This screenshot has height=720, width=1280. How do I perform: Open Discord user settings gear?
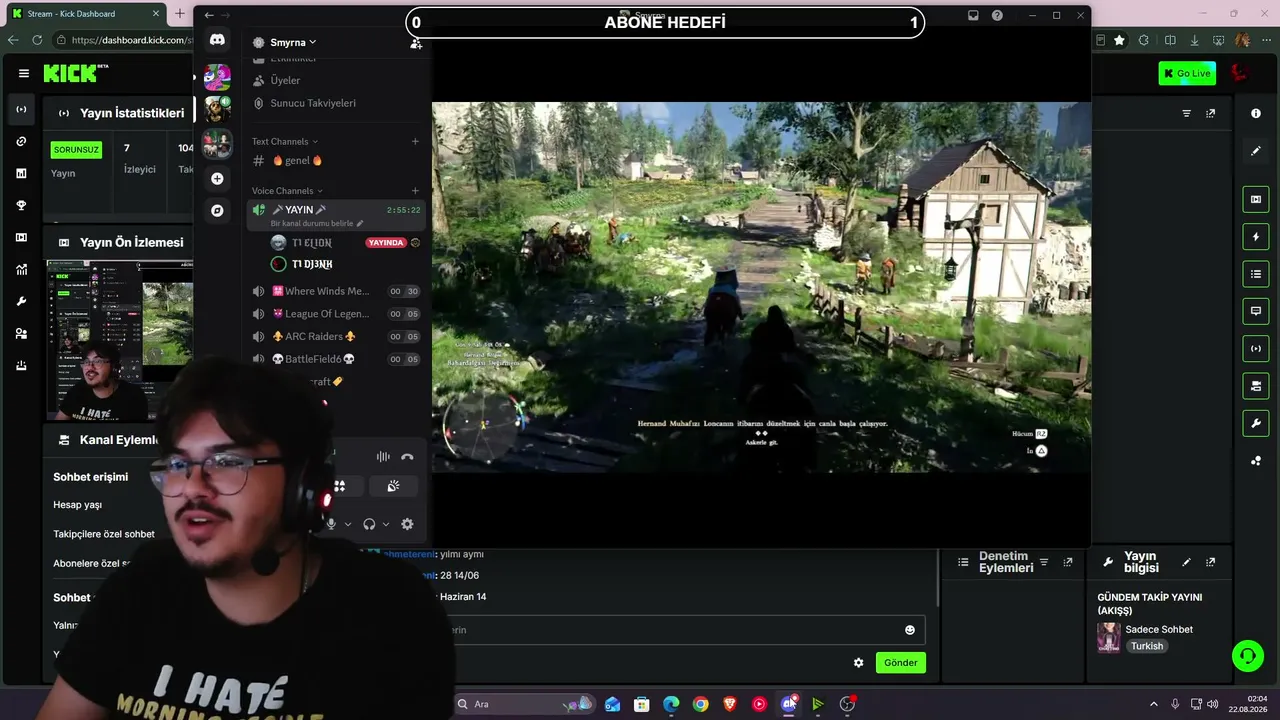click(x=407, y=524)
